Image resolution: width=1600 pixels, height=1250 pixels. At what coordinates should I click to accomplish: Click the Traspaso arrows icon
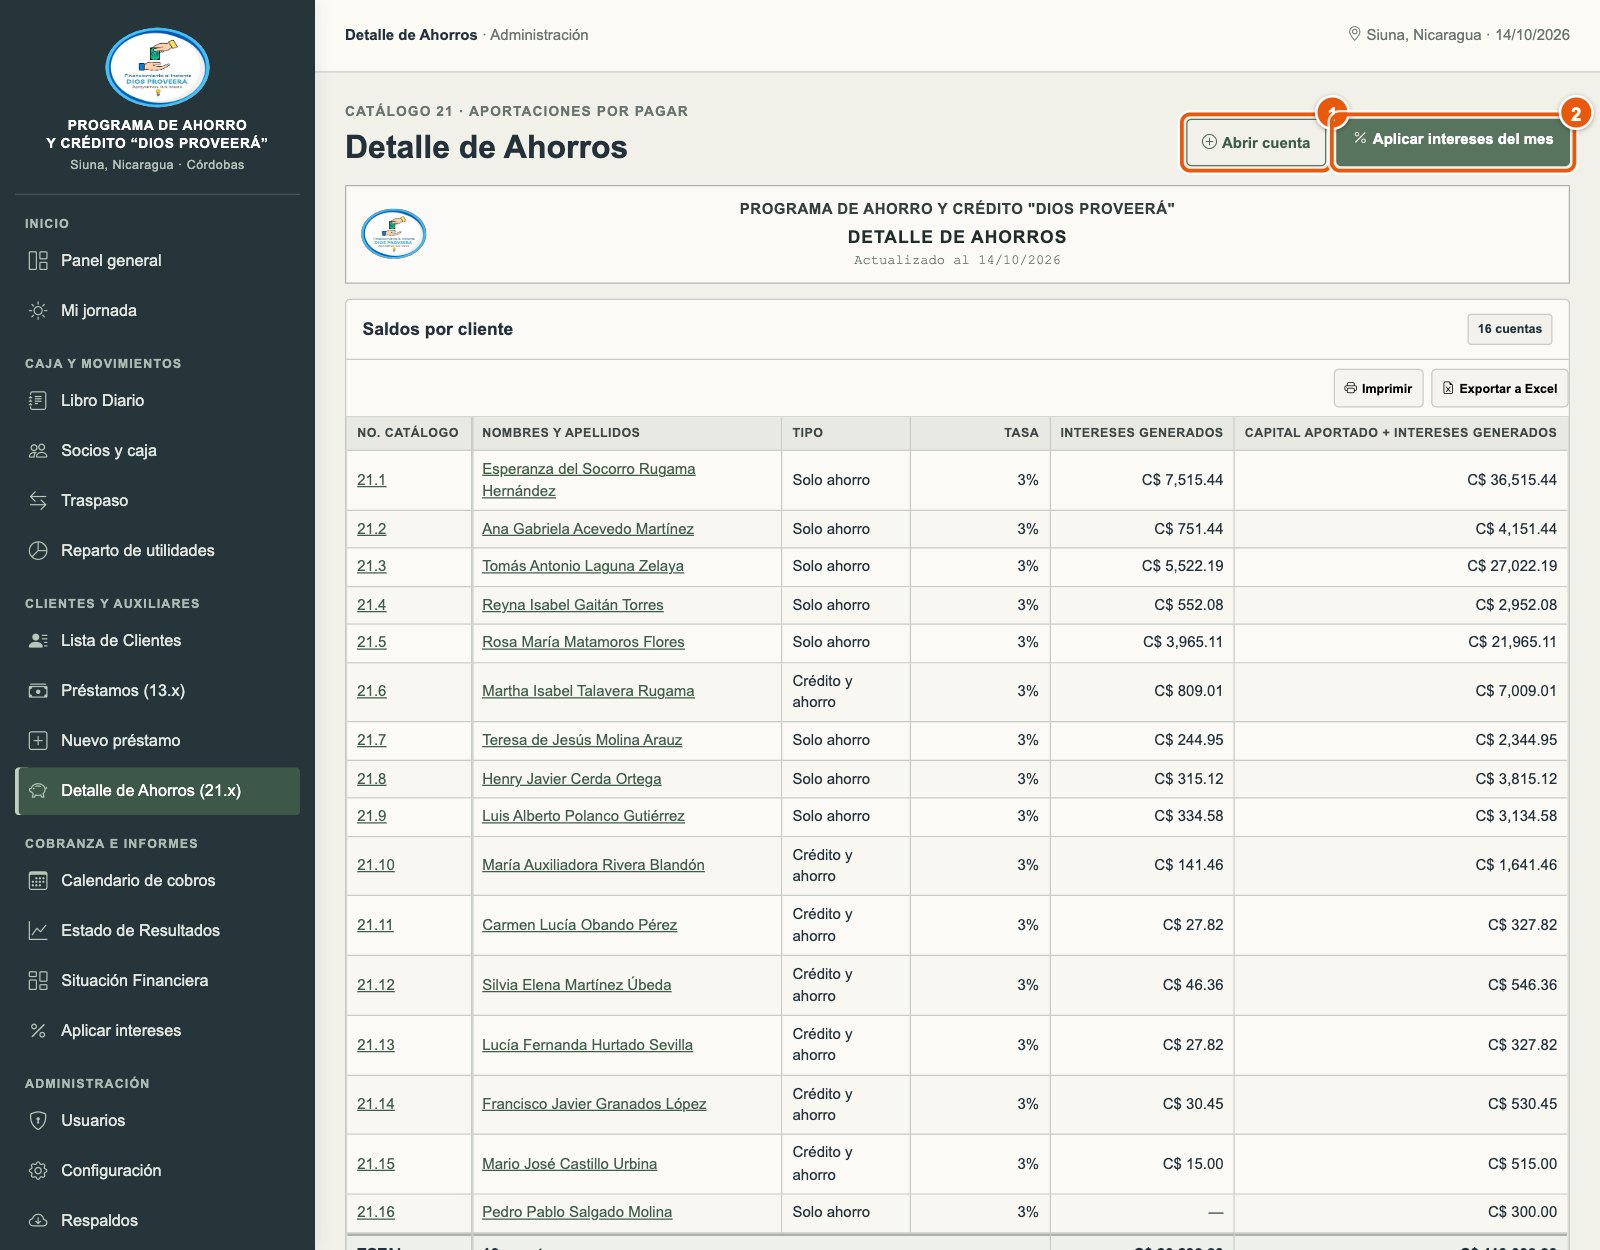38,501
